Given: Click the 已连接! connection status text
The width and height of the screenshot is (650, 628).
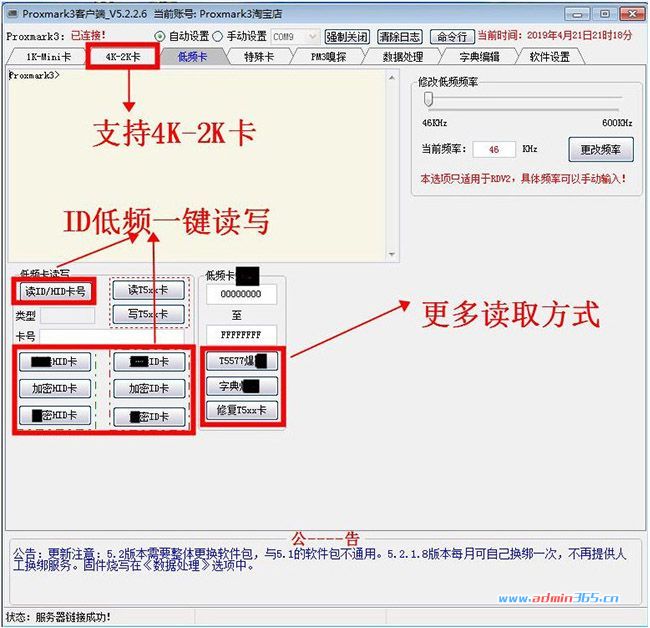Looking at the screenshot, I should 88,36.
